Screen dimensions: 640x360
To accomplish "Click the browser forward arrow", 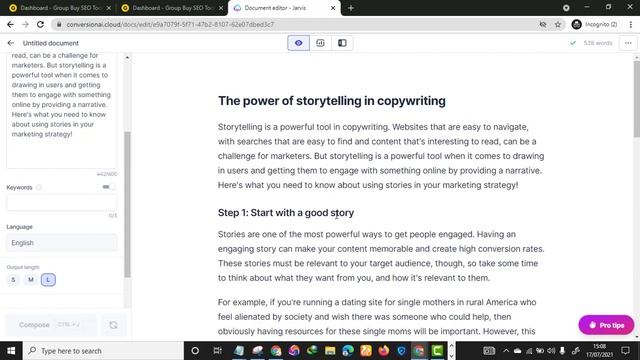I will [x=25, y=24].
